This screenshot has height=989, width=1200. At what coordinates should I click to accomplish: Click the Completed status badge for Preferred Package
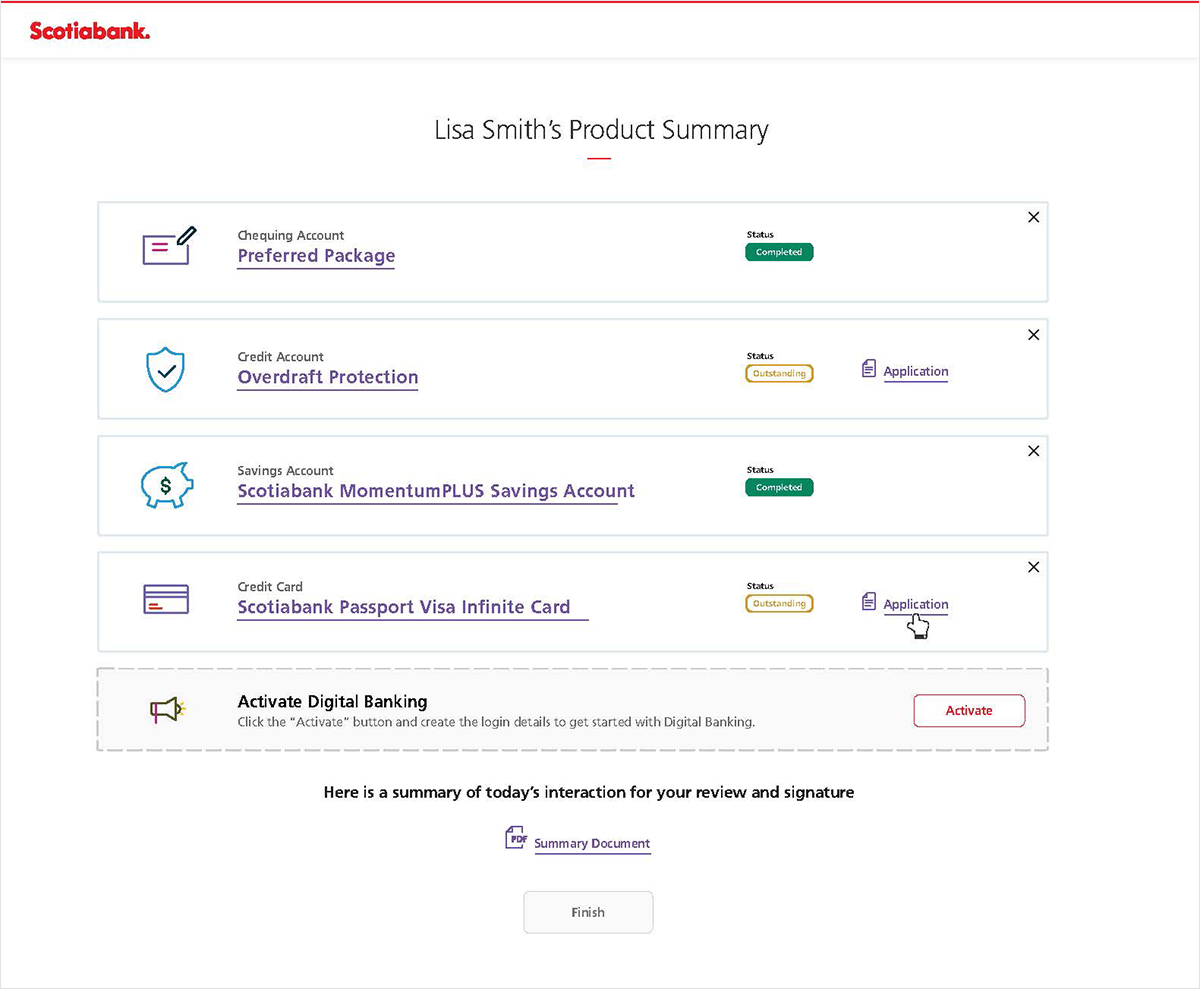[x=779, y=252]
